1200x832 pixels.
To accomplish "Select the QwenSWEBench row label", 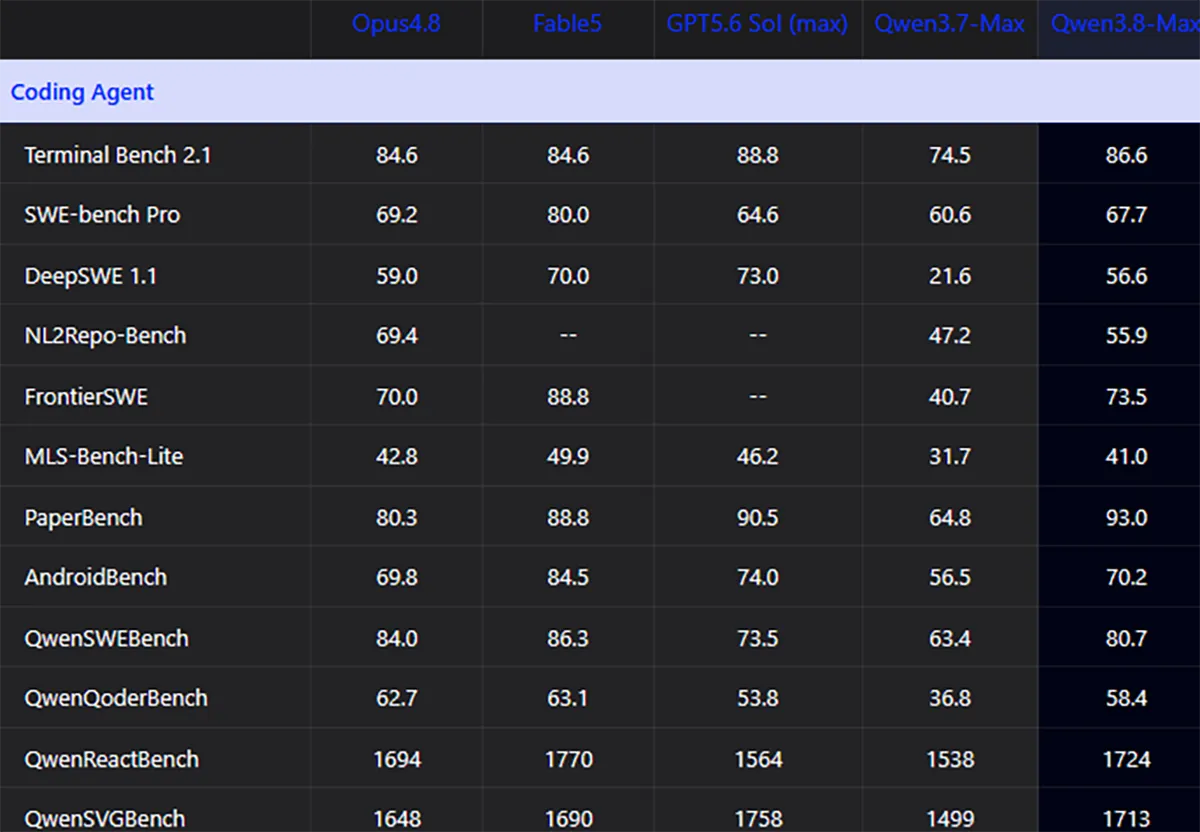I will (106, 638).
